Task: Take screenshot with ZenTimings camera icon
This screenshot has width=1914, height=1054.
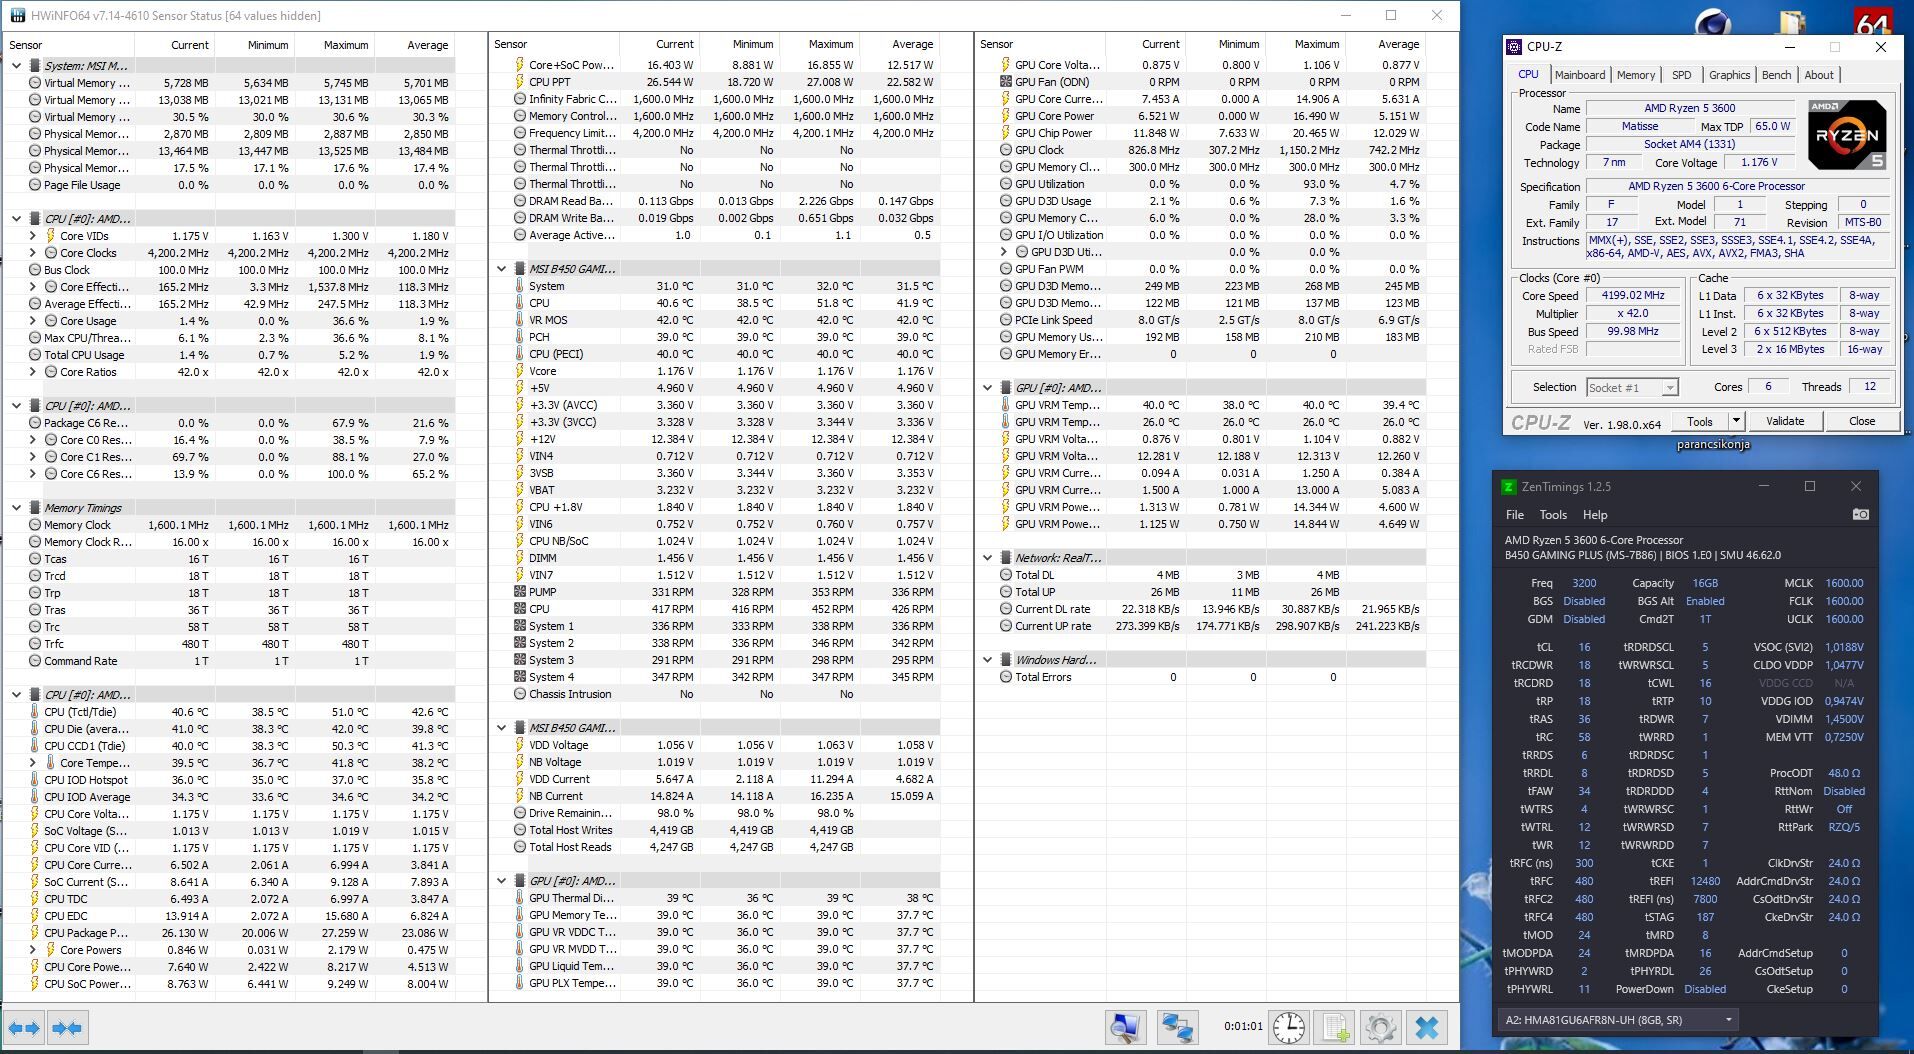Action: coord(1860,514)
